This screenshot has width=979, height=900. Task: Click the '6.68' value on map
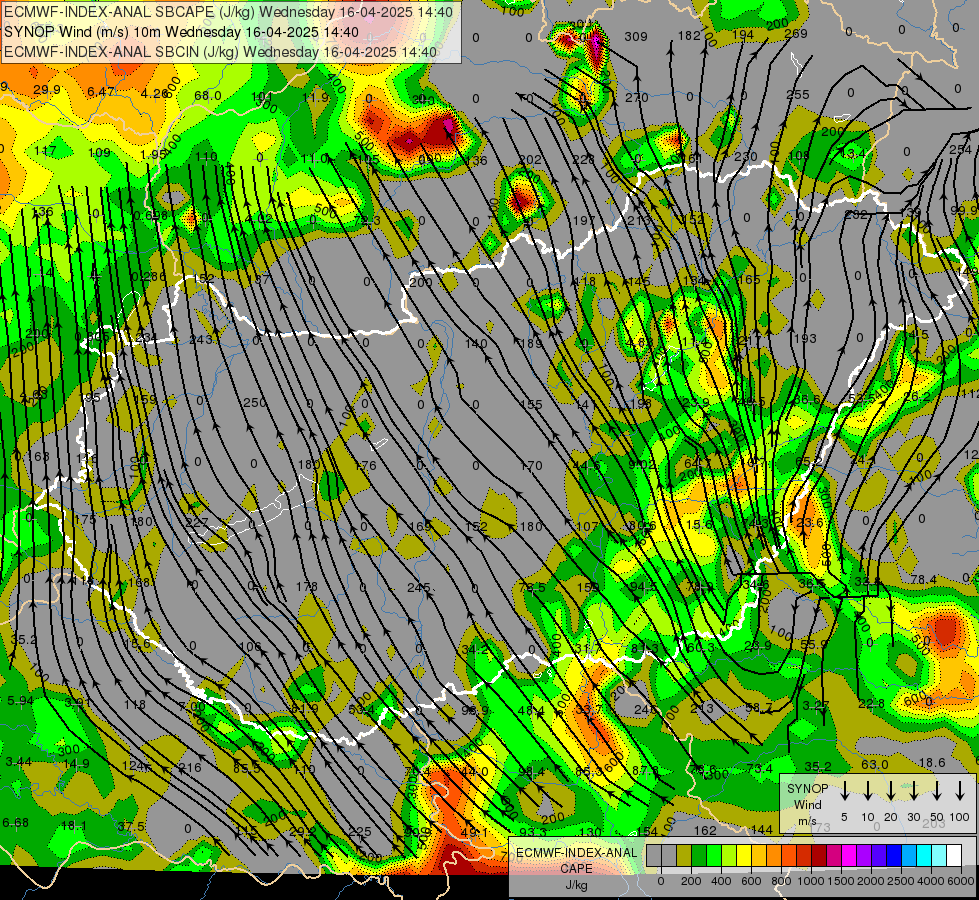pos(16,823)
